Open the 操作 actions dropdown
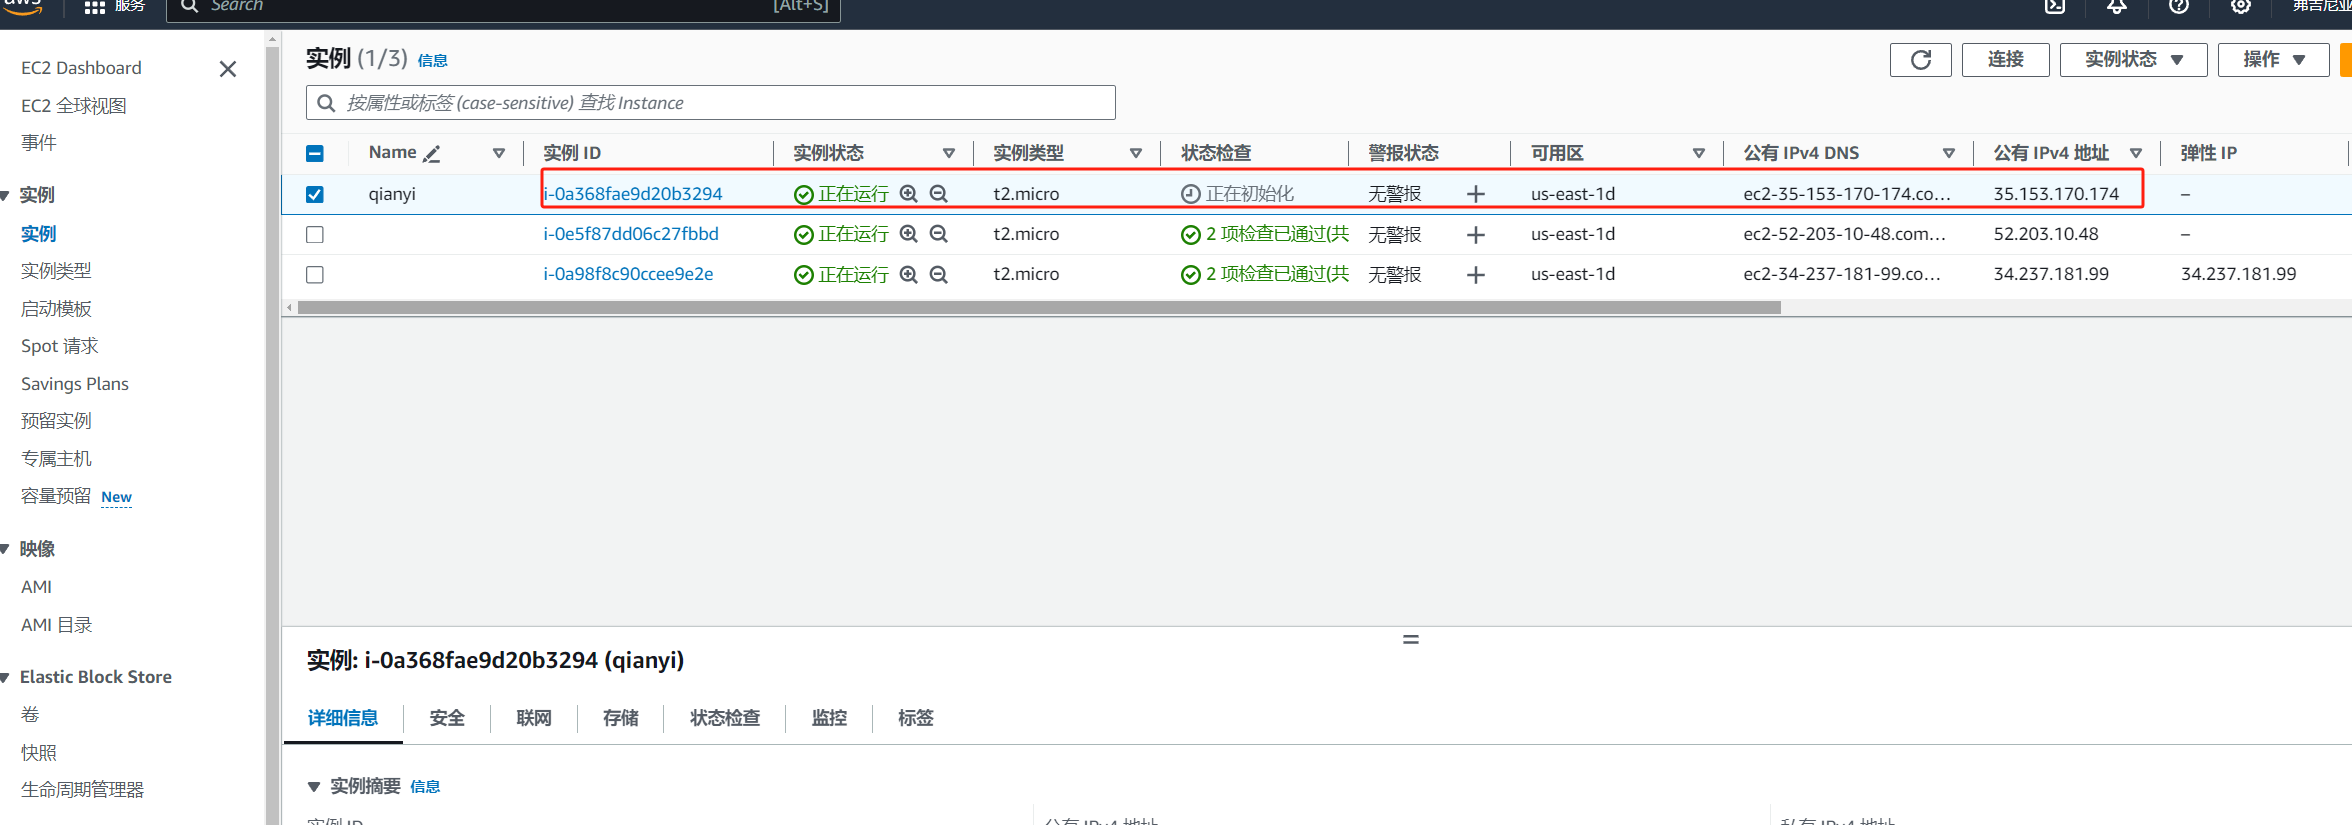Screen dimensions: 2352x825 point(2274,60)
